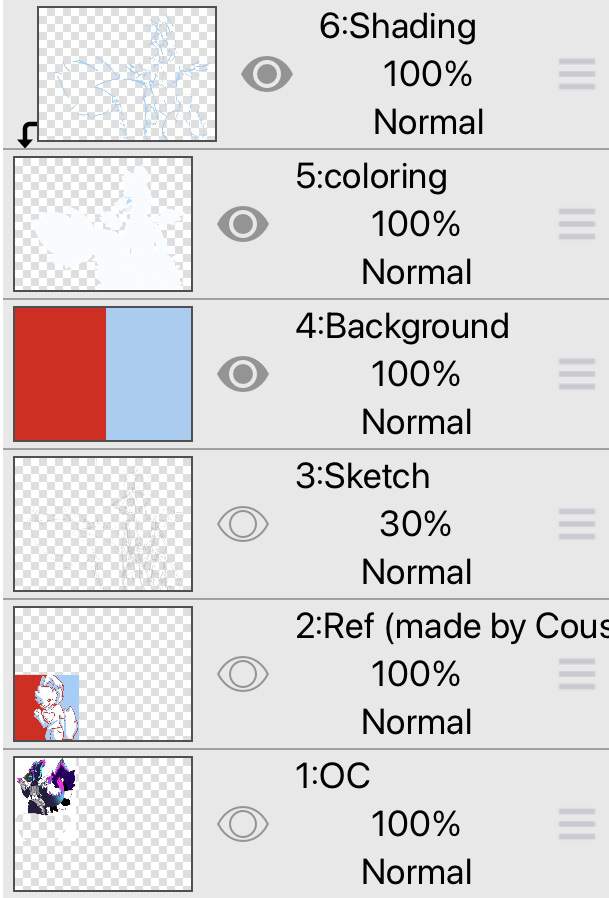The width and height of the screenshot is (609, 898).
Task: Click the Ref layer drag handle
Action: (577, 674)
